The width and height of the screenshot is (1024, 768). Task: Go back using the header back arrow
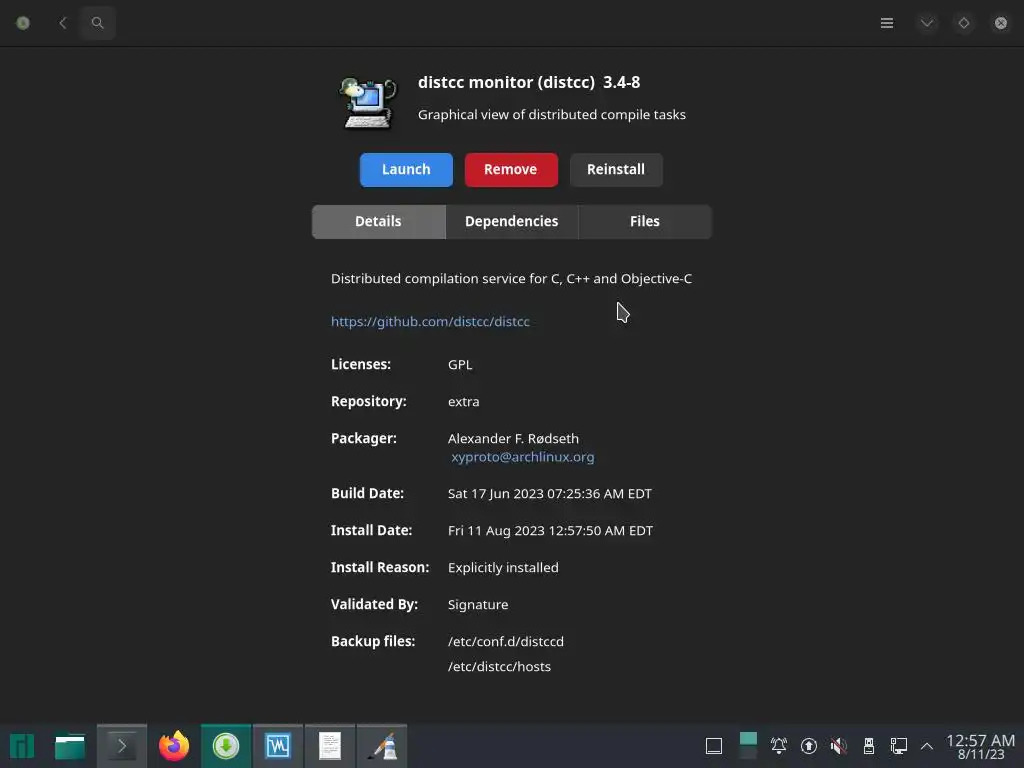tap(63, 23)
